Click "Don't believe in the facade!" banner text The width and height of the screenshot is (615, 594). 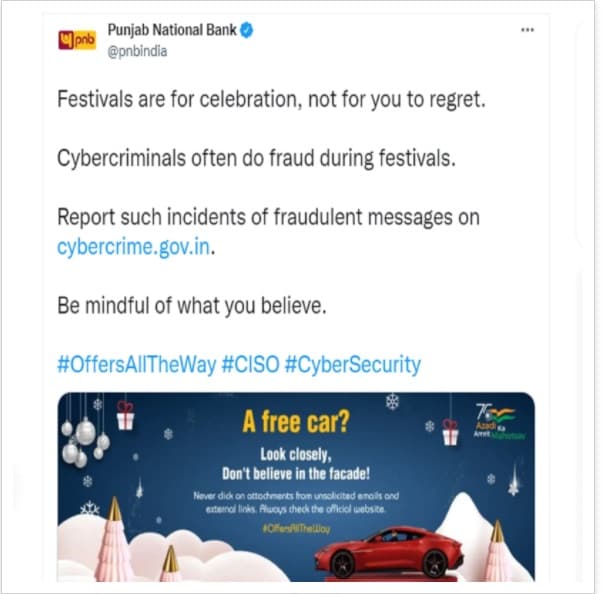(x=296, y=474)
